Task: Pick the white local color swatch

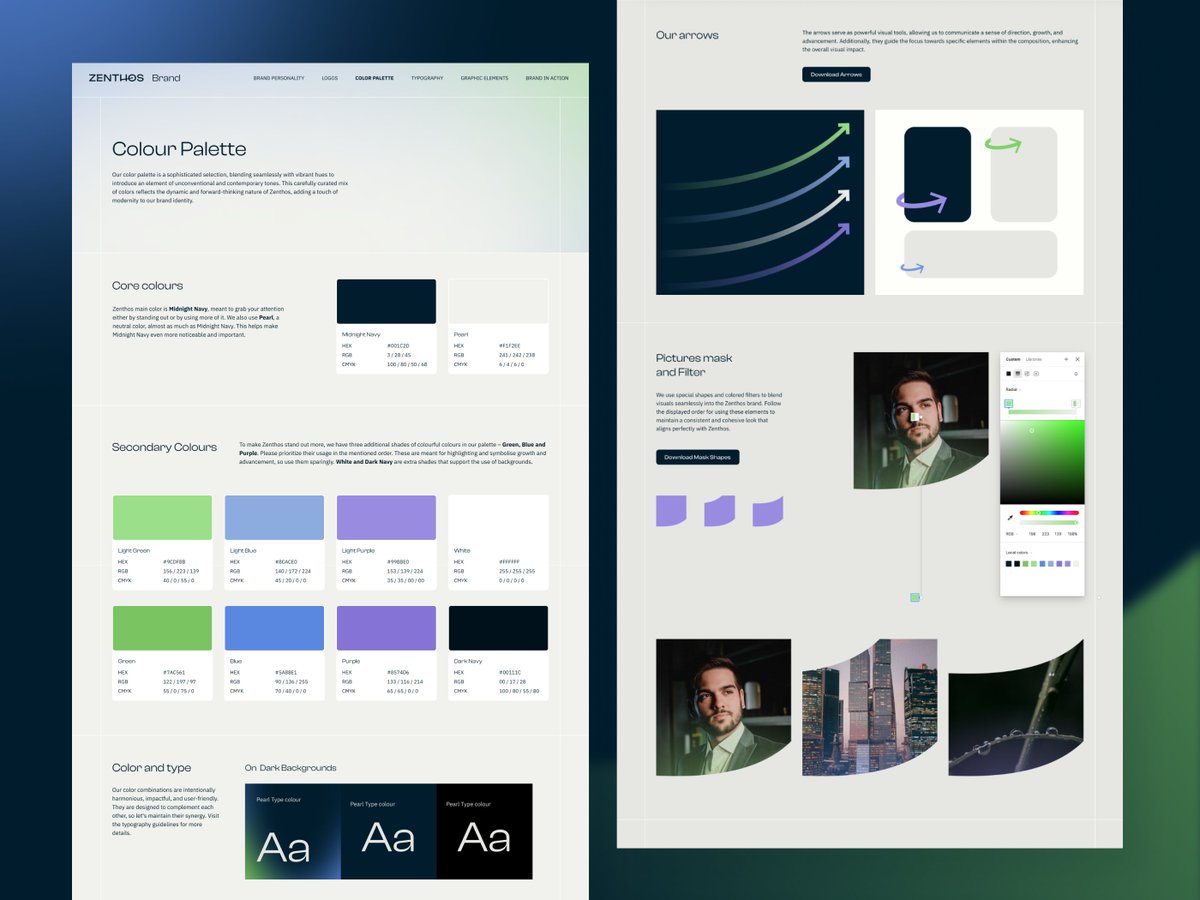Action: point(1076,564)
